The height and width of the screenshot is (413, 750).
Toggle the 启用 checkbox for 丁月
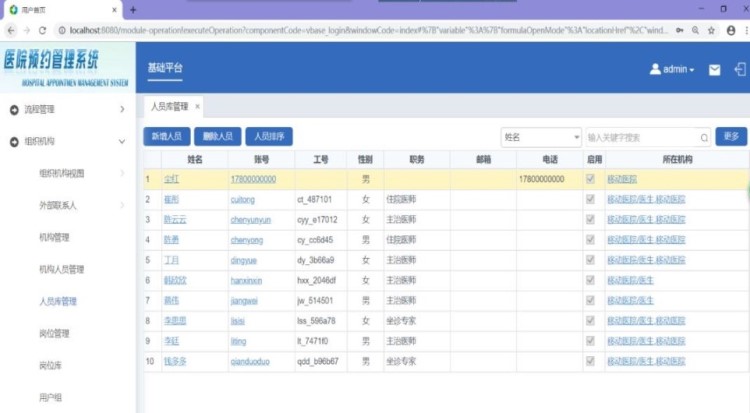[x=590, y=260]
